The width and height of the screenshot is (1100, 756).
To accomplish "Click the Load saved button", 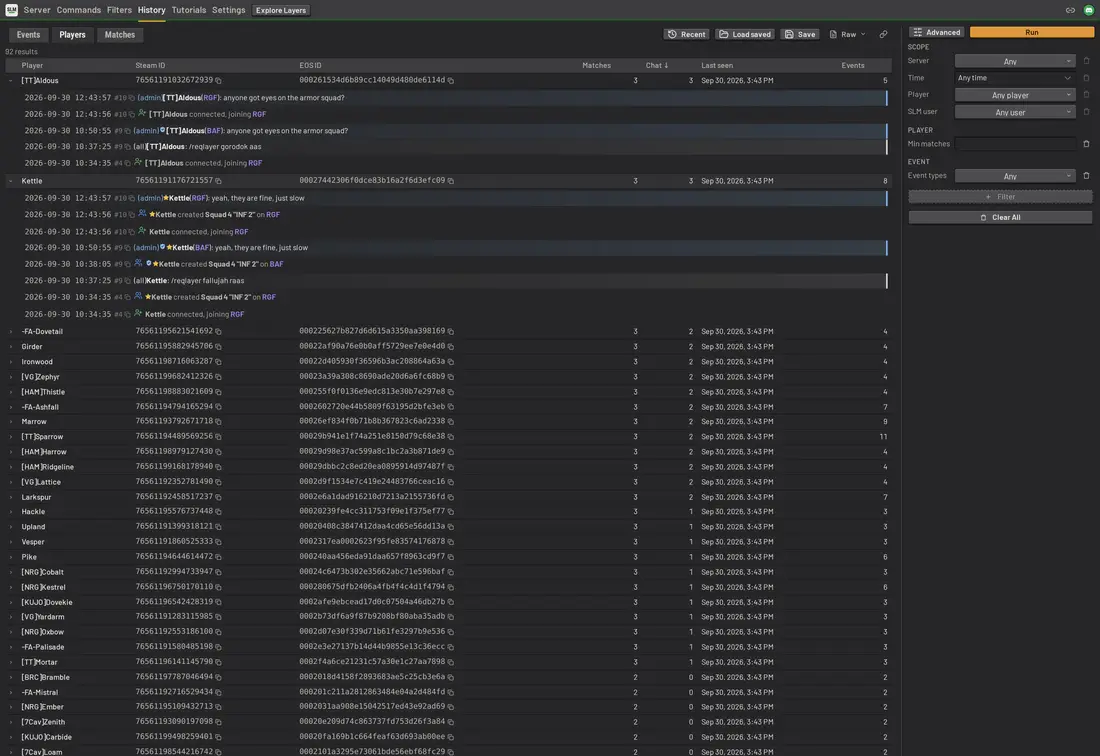I will [744, 34].
